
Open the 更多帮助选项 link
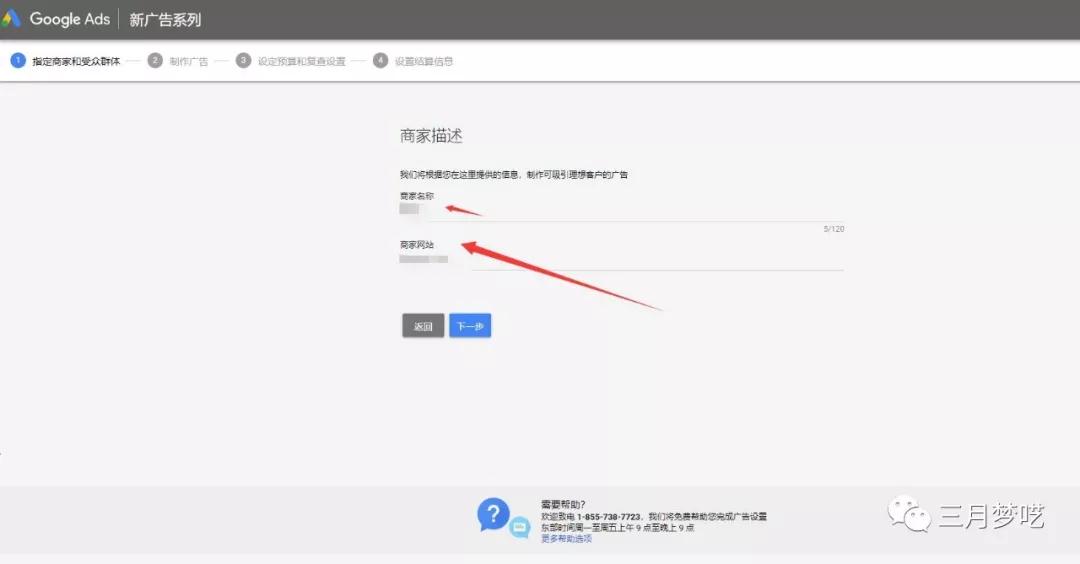(566, 539)
